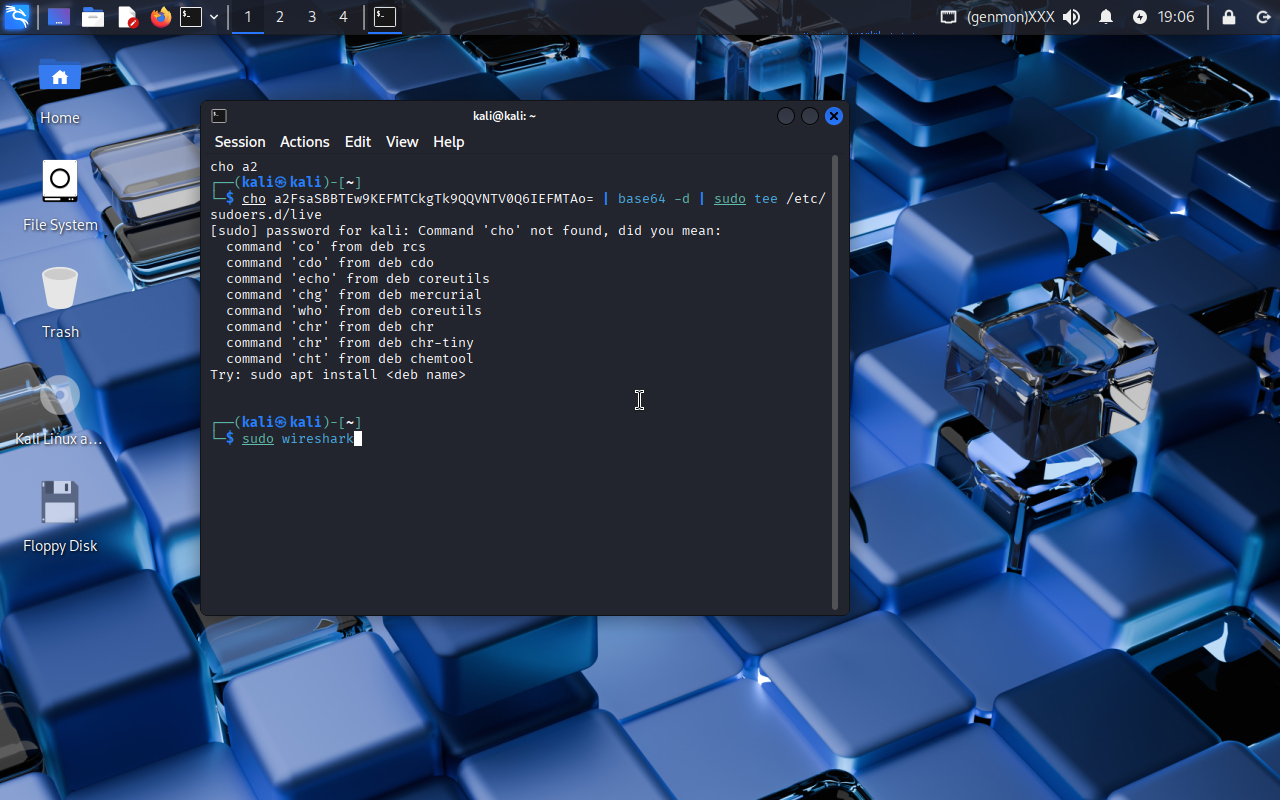Launch the text editor from the panel

(x=127, y=17)
